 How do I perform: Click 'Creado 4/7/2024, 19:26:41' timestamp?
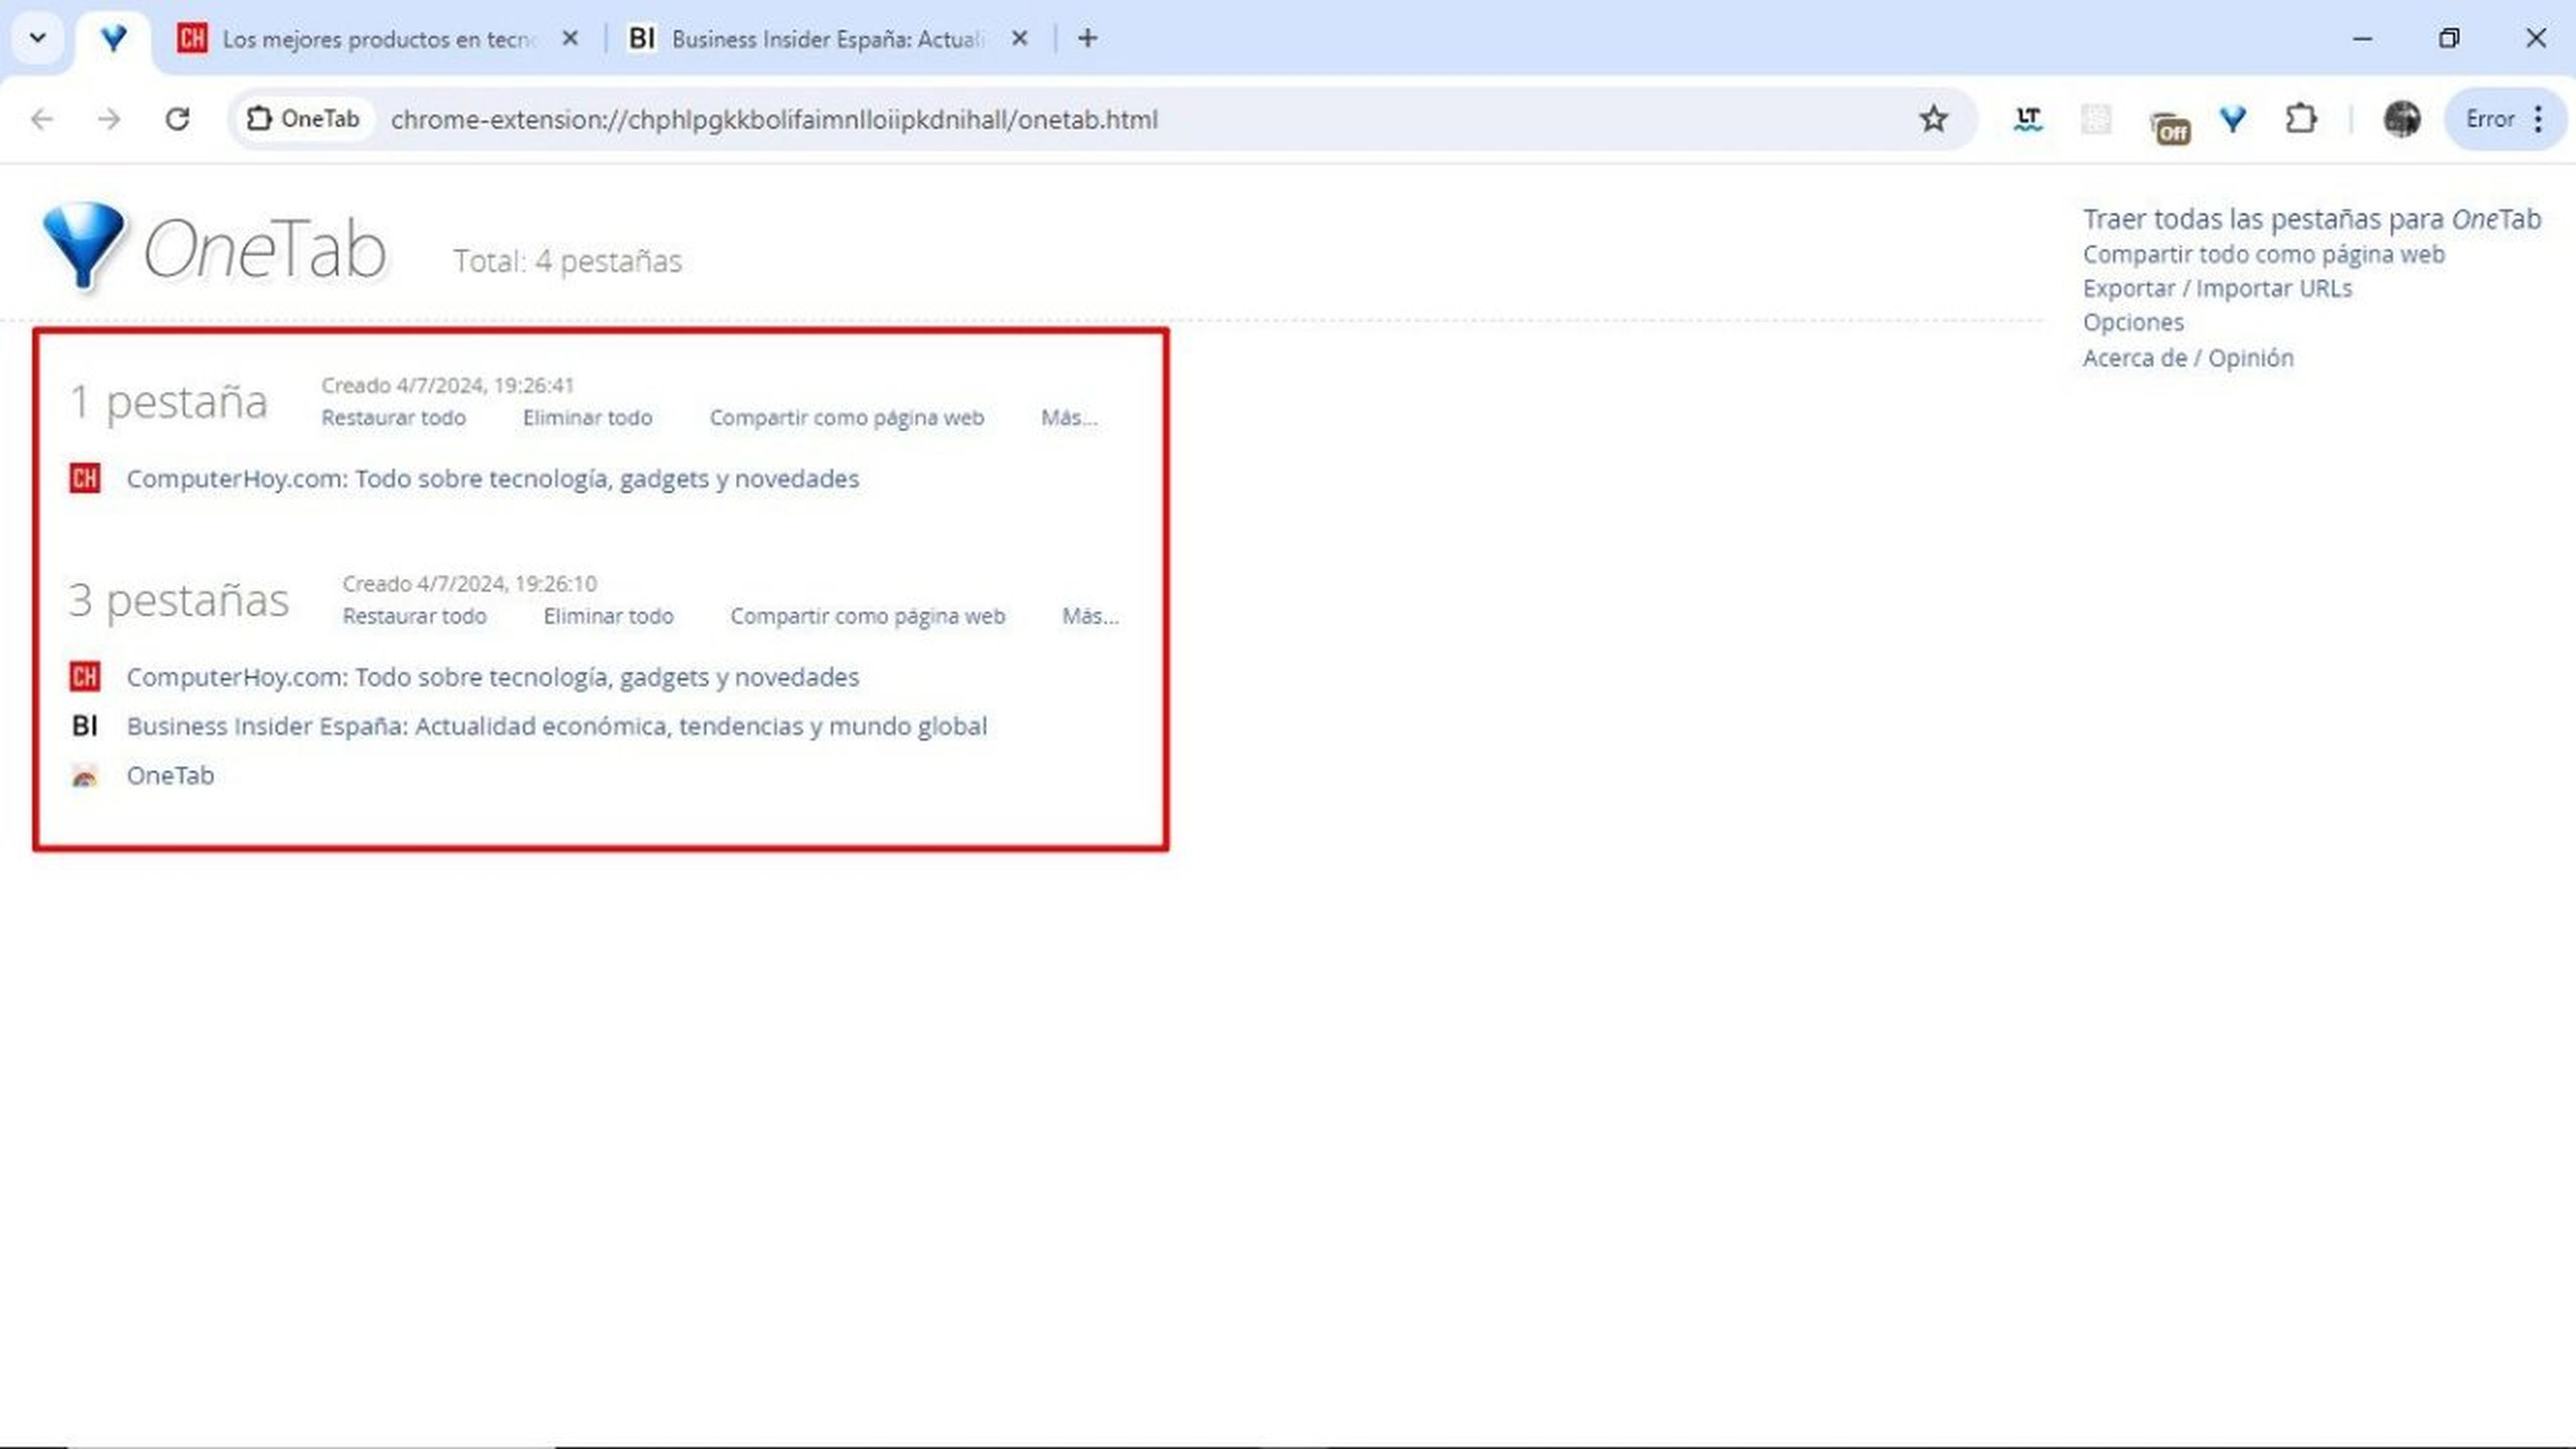click(447, 385)
